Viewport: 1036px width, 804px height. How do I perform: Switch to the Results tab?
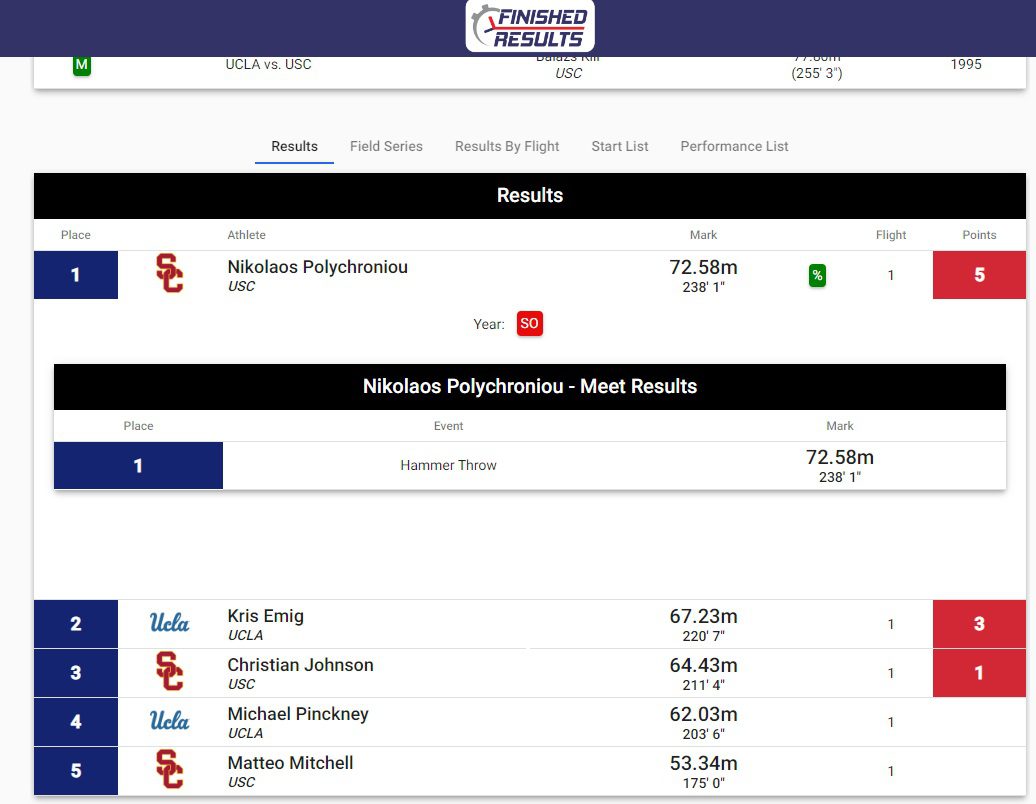tap(294, 147)
